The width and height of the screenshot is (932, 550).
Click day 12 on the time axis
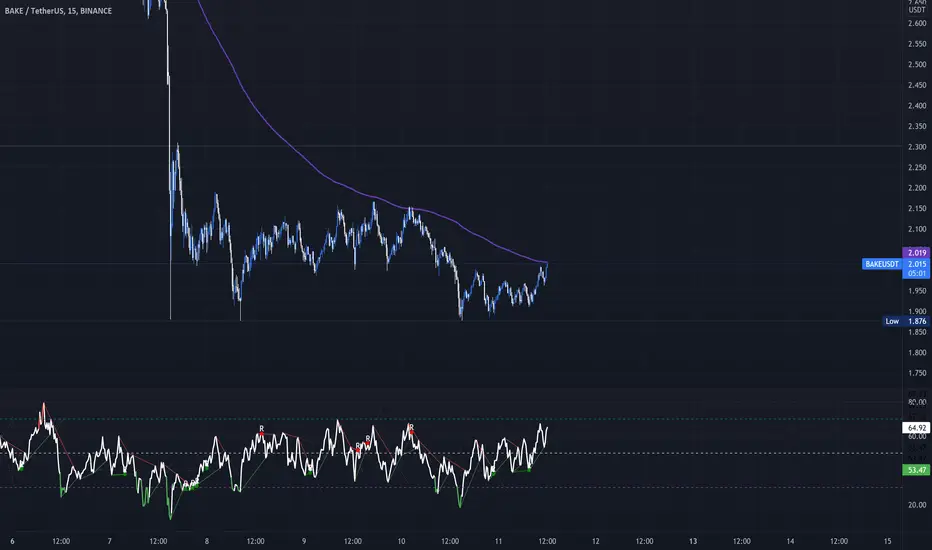[x=596, y=541]
